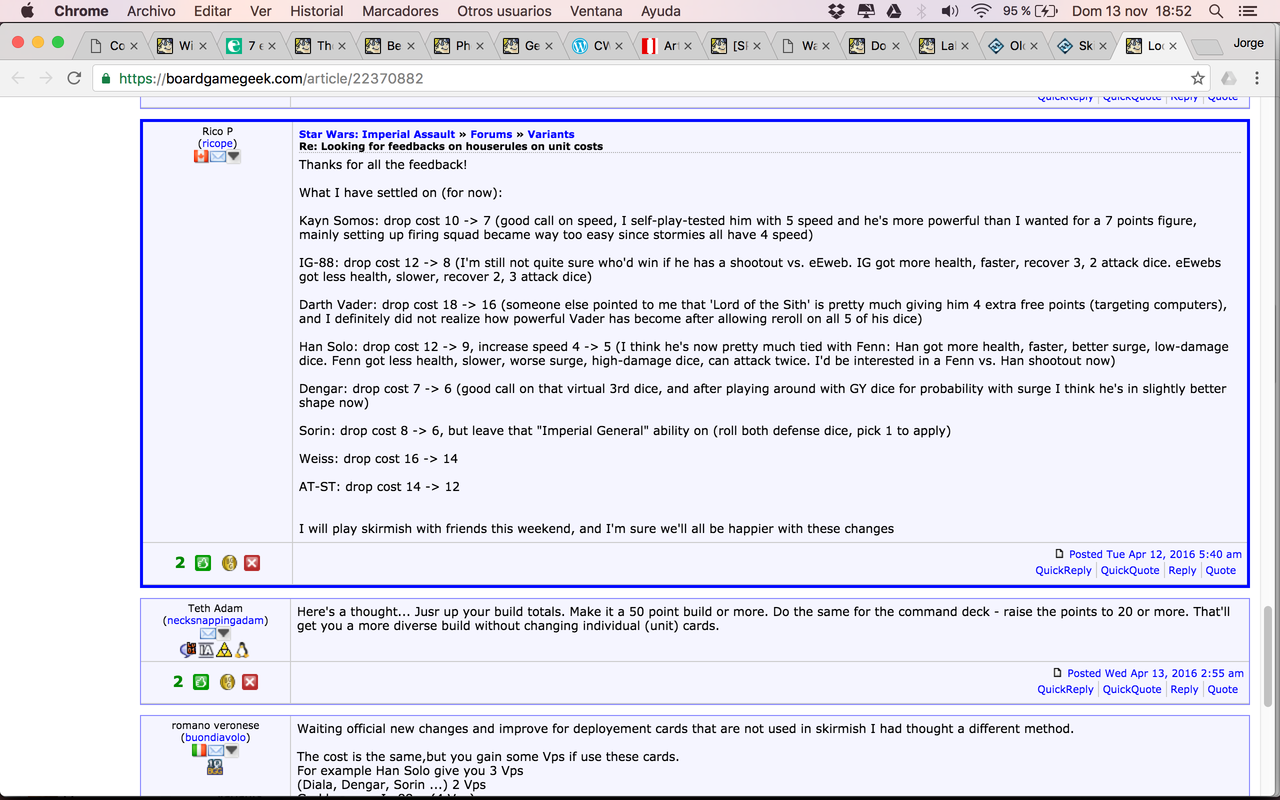Go to Variants breadcrumb link
The height and width of the screenshot is (800, 1280).
point(551,134)
